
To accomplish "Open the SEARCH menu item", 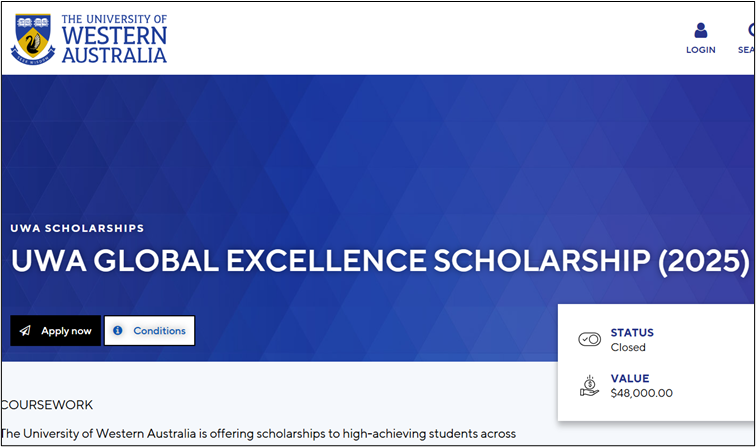I will click(x=746, y=50).
